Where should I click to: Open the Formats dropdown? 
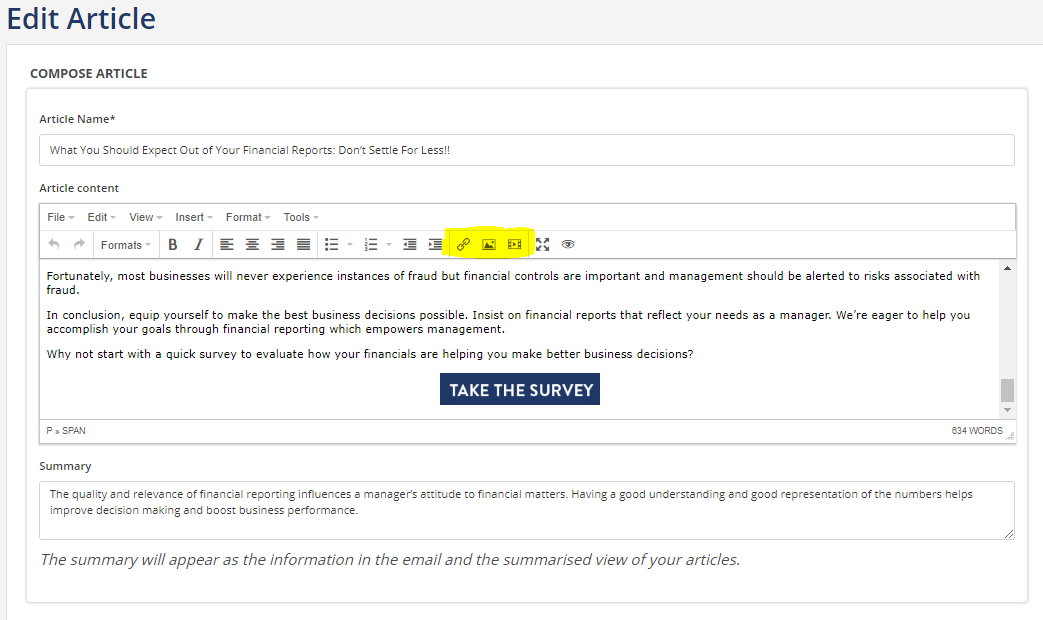tap(126, 245)
